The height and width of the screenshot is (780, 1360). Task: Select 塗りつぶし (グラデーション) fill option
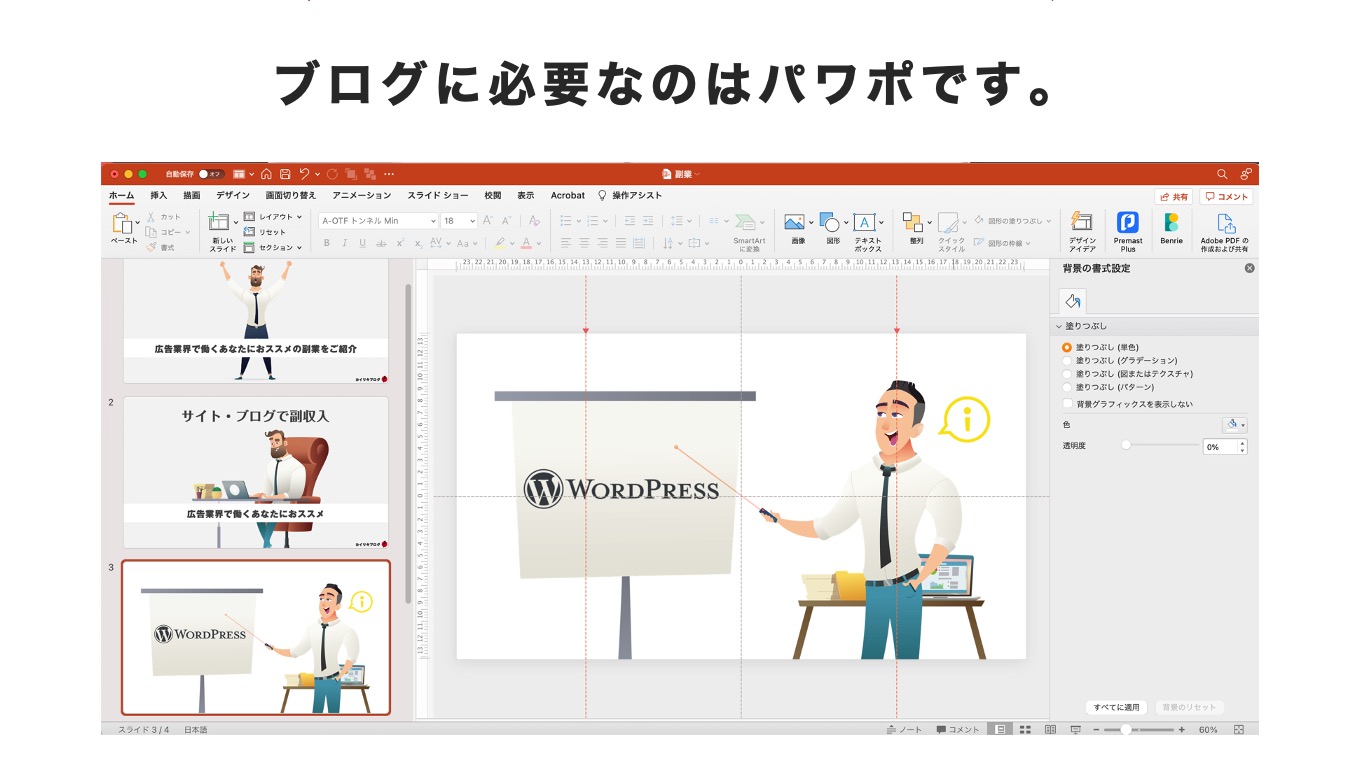click(x=1068, y=362)
